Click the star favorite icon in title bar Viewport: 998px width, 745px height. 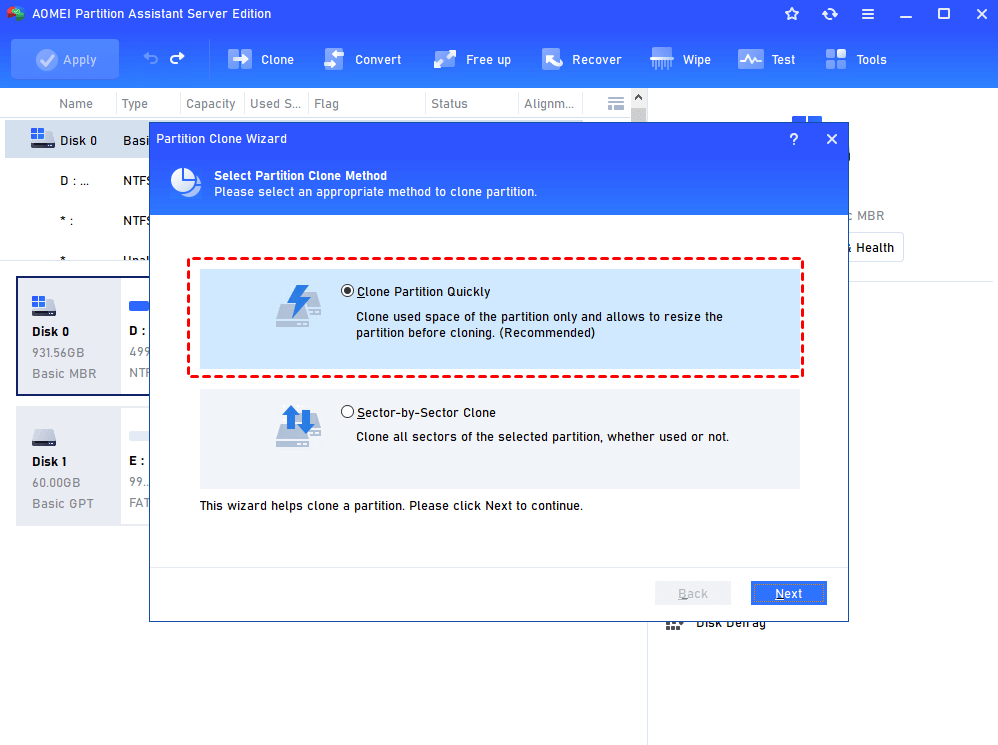(x=792, y=13)
